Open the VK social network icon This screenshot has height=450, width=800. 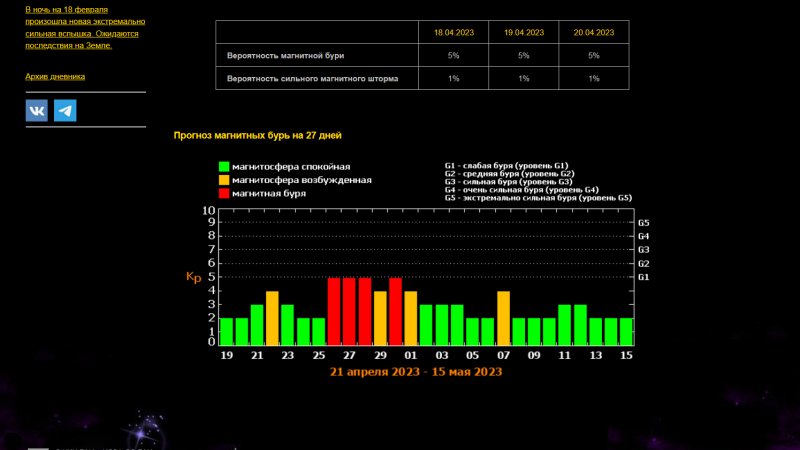[37, 111]
